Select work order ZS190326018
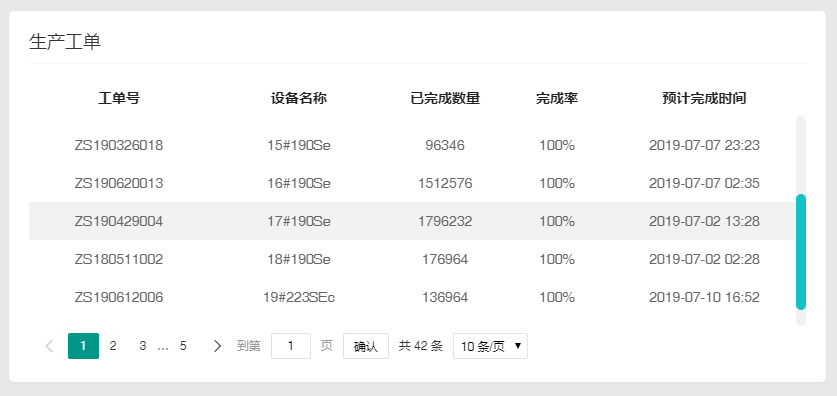 (x=119, y=145)
